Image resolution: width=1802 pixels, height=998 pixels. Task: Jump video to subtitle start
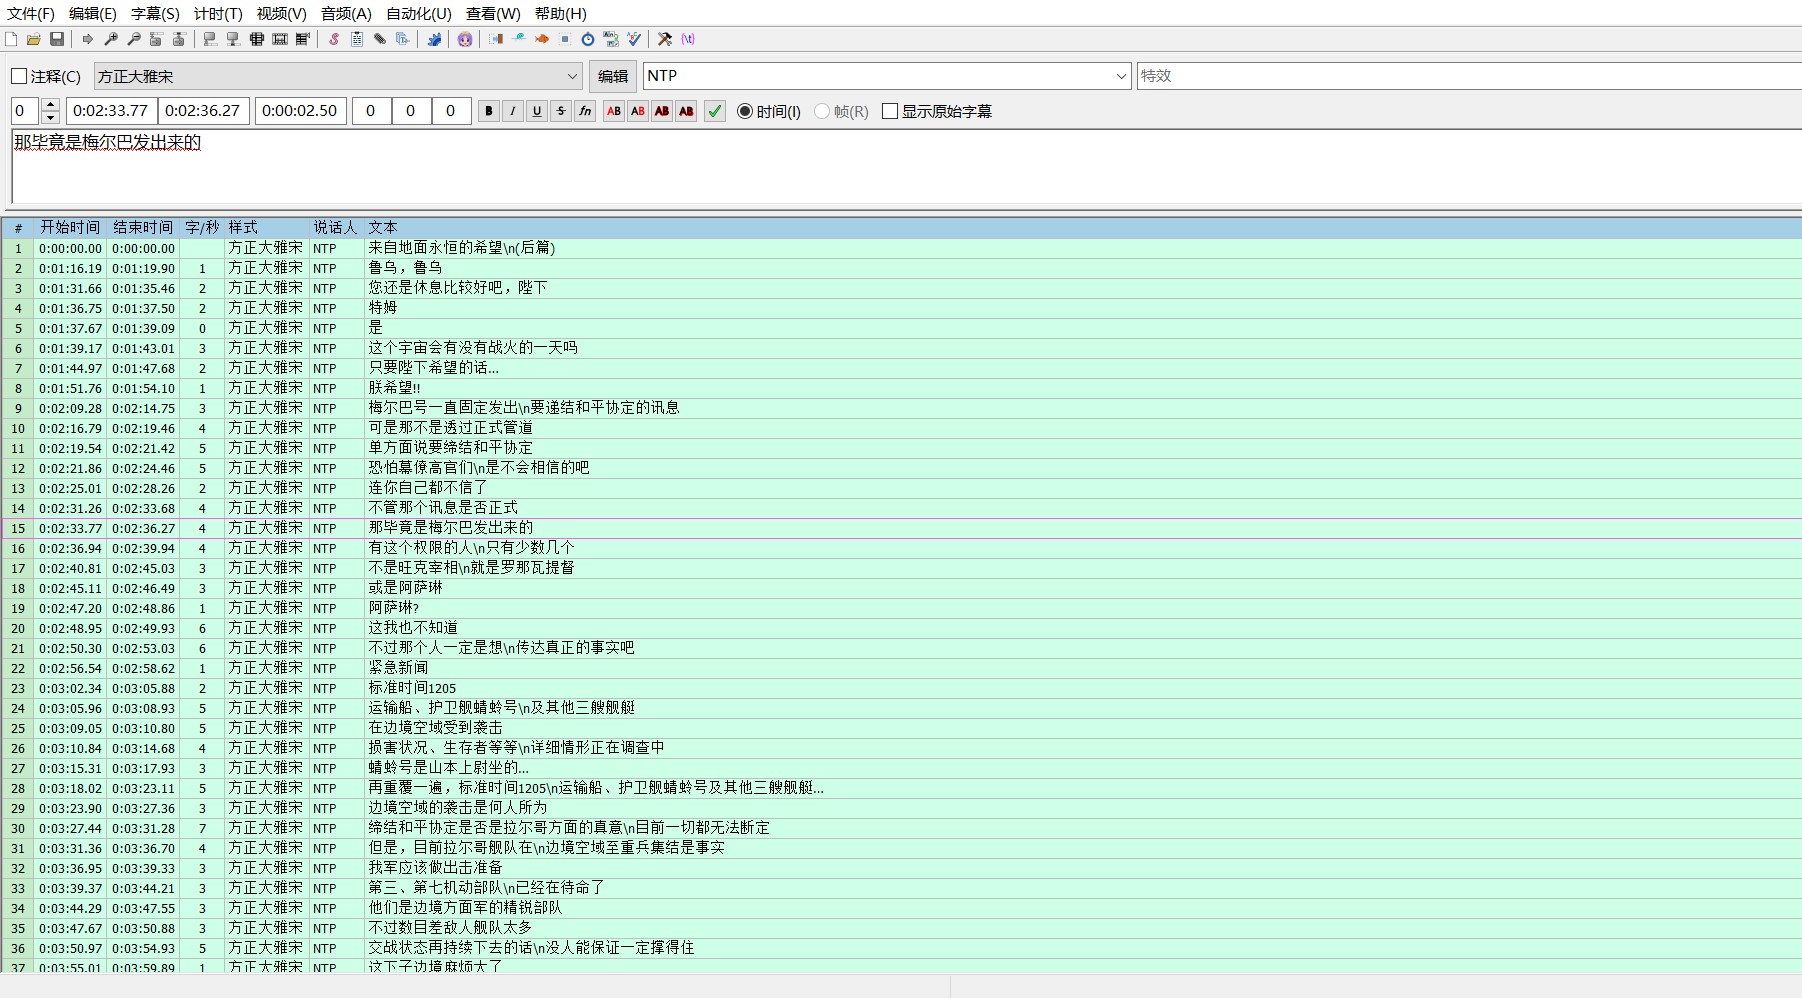click(x=156, y=39)
